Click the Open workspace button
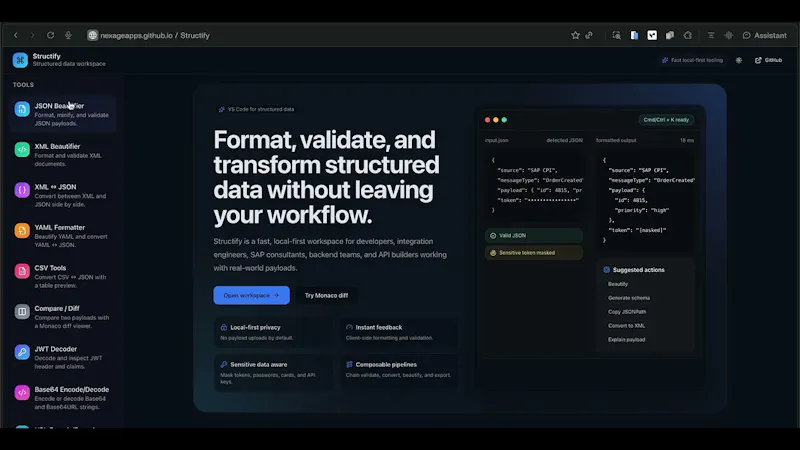 click(x=252, y=295)
